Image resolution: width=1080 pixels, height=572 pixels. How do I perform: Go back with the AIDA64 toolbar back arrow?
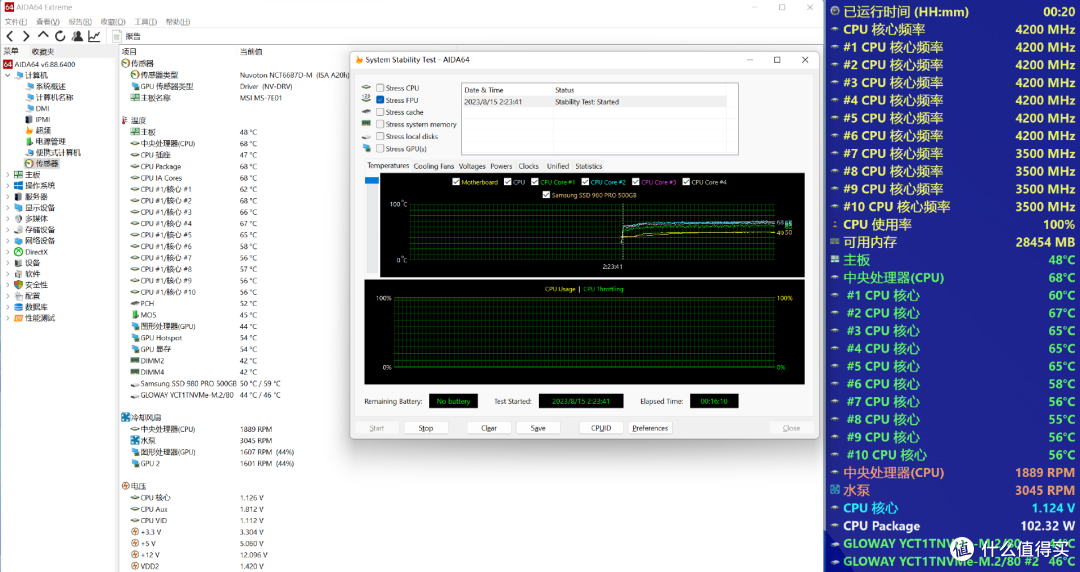(x=10, y=36)
